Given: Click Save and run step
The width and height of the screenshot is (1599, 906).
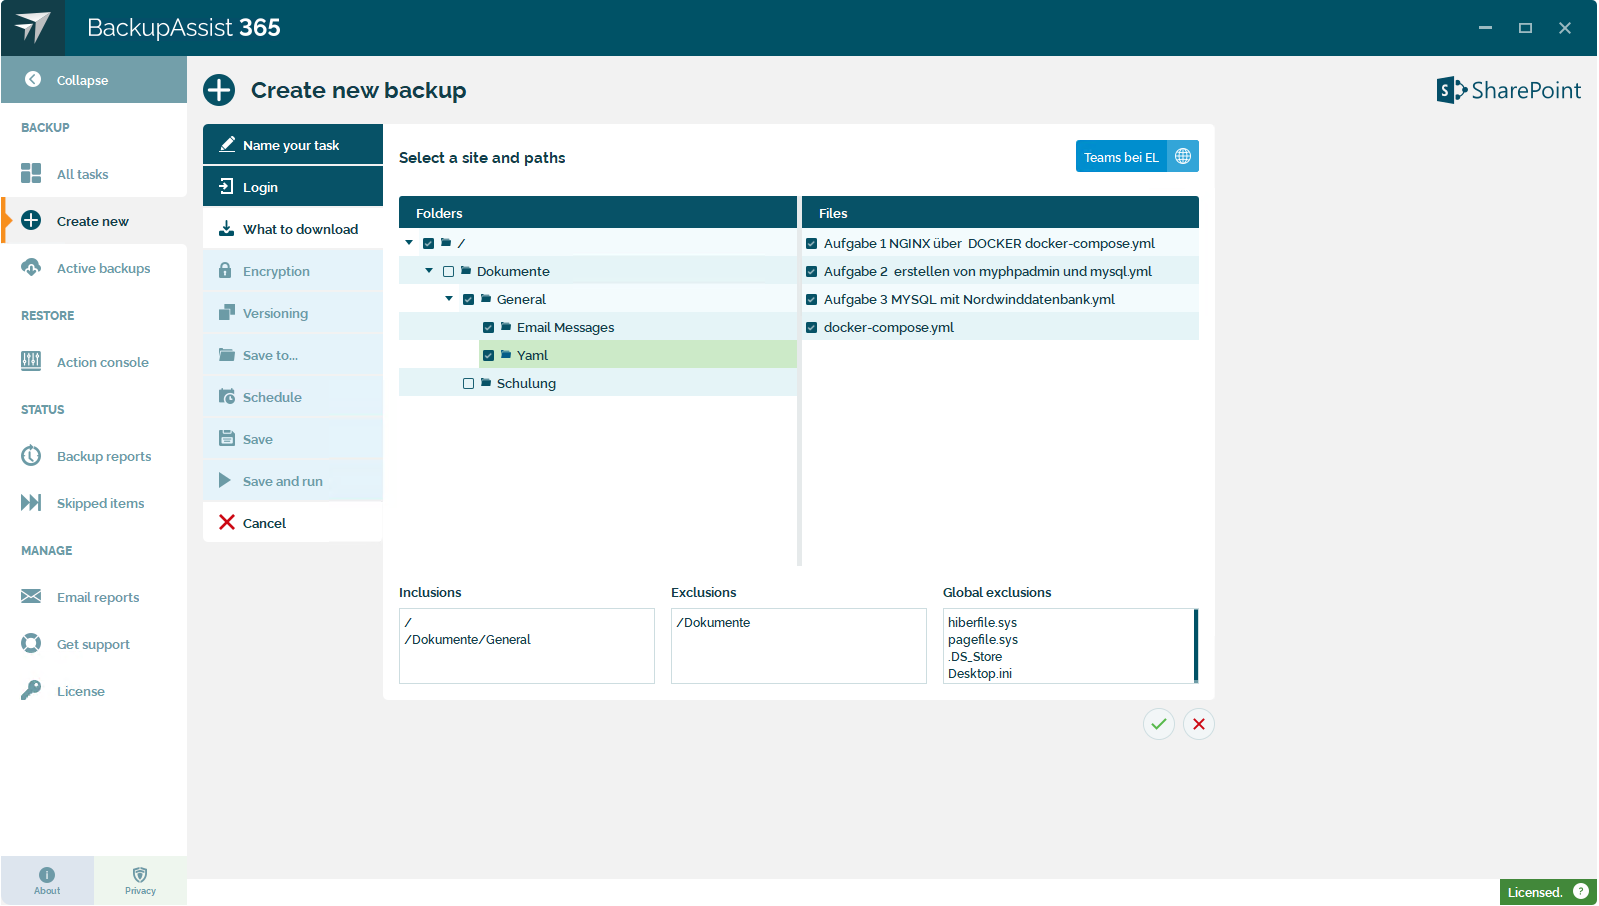Looking at the screenshot, I should 293,481.
